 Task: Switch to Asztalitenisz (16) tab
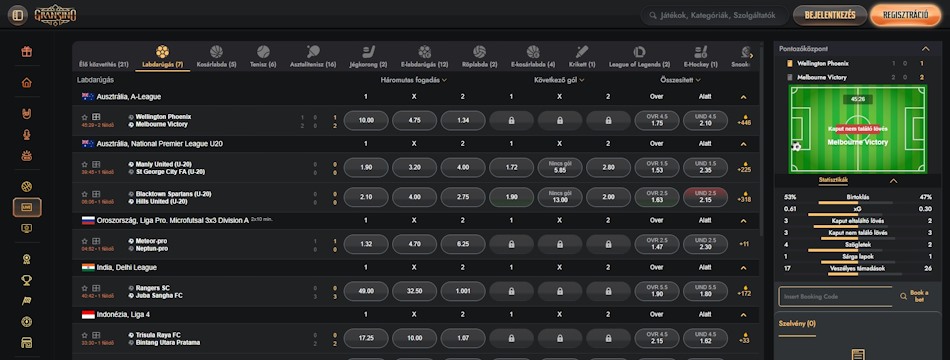tap(313, 56)
